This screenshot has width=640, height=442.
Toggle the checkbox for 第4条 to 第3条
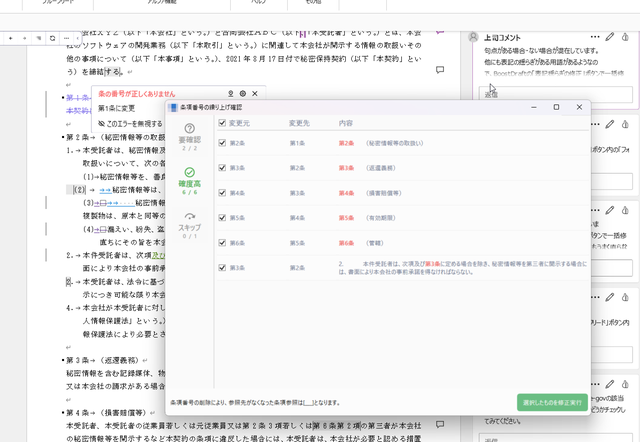point(222,193)
